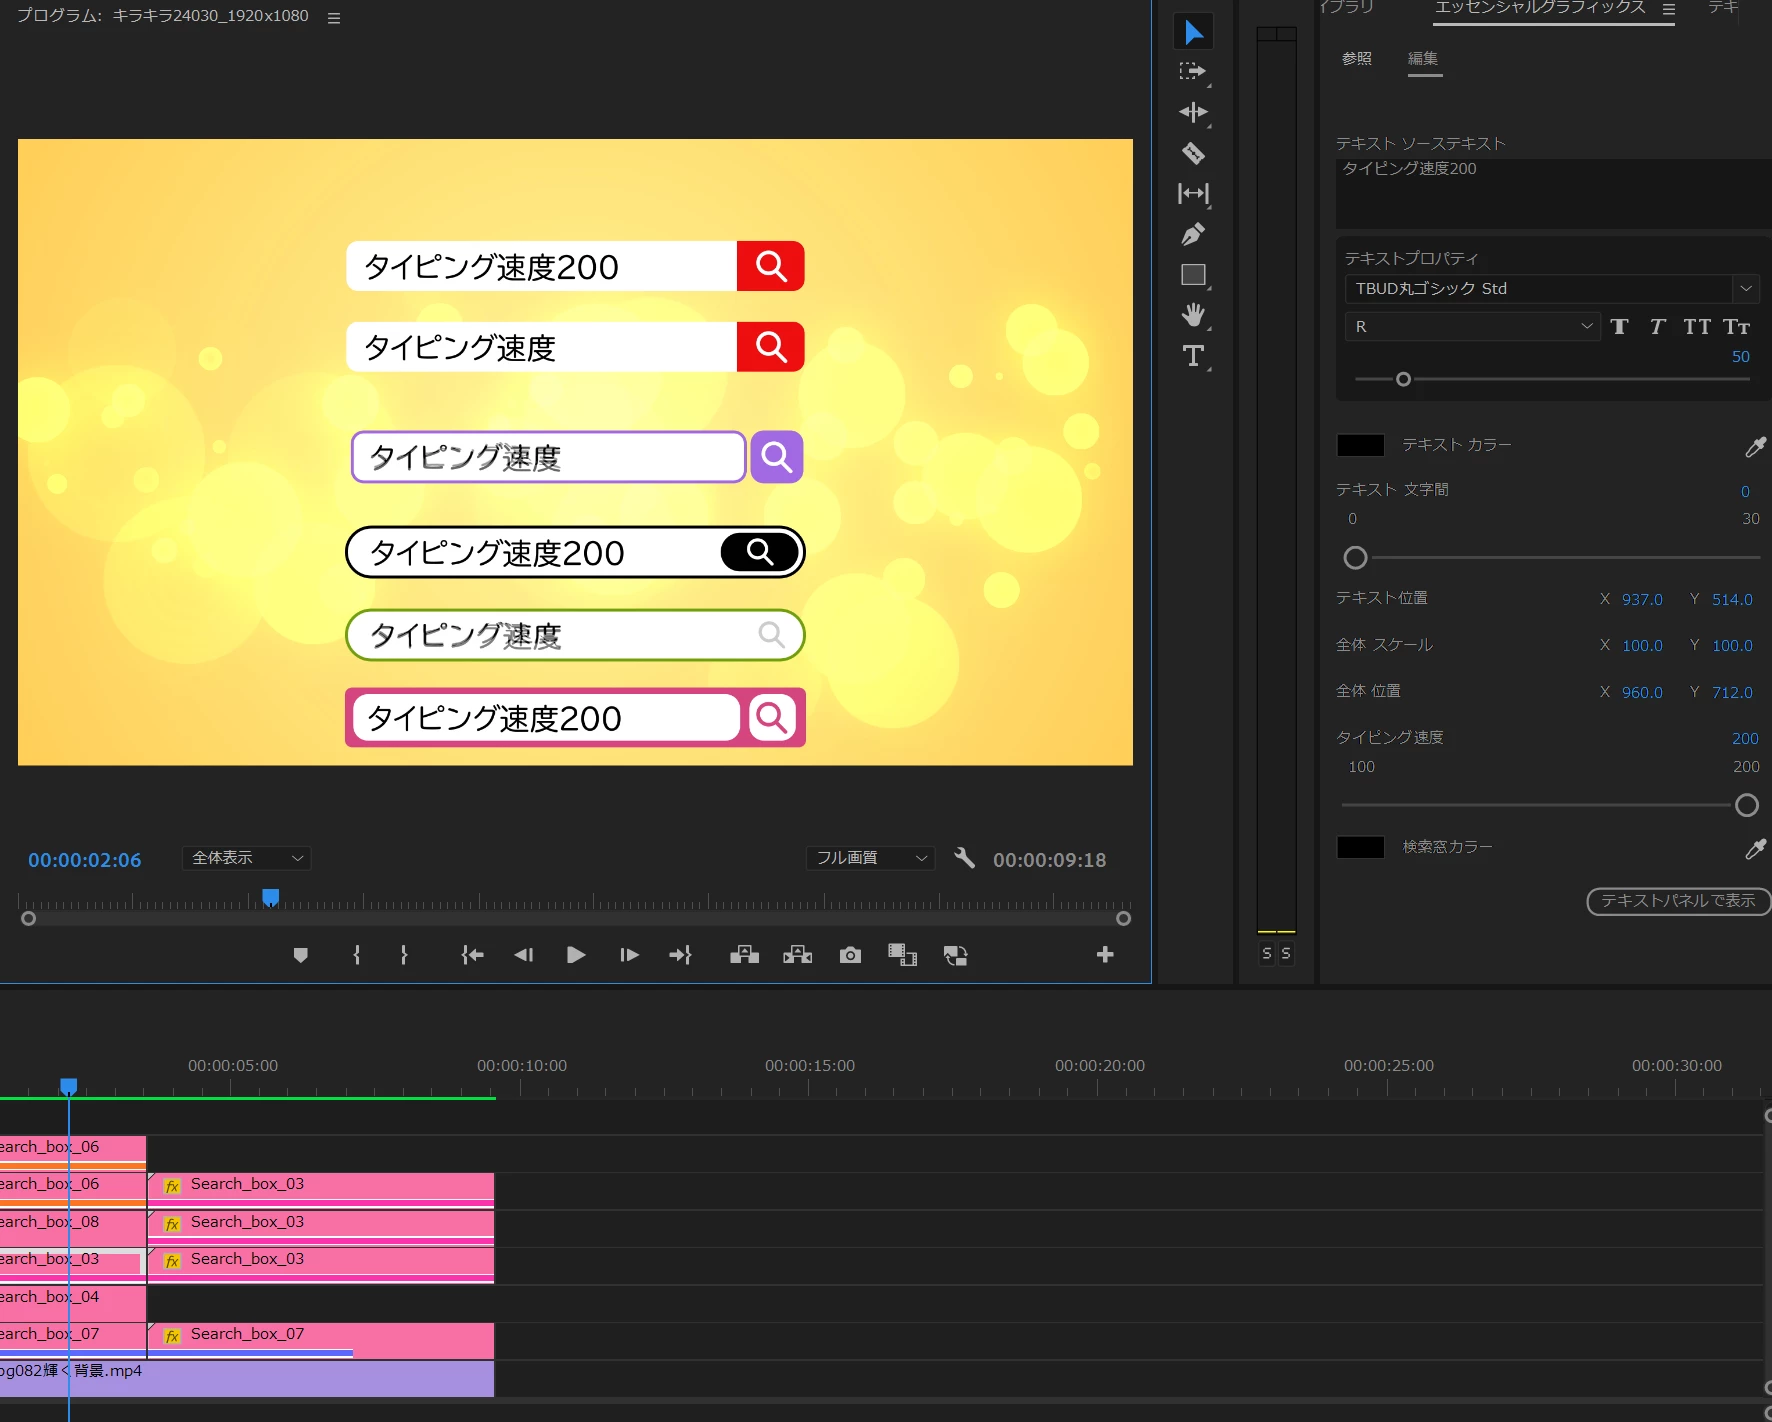
Task: Click 全体 位置 Y value 712.0
Action: 1732,692
